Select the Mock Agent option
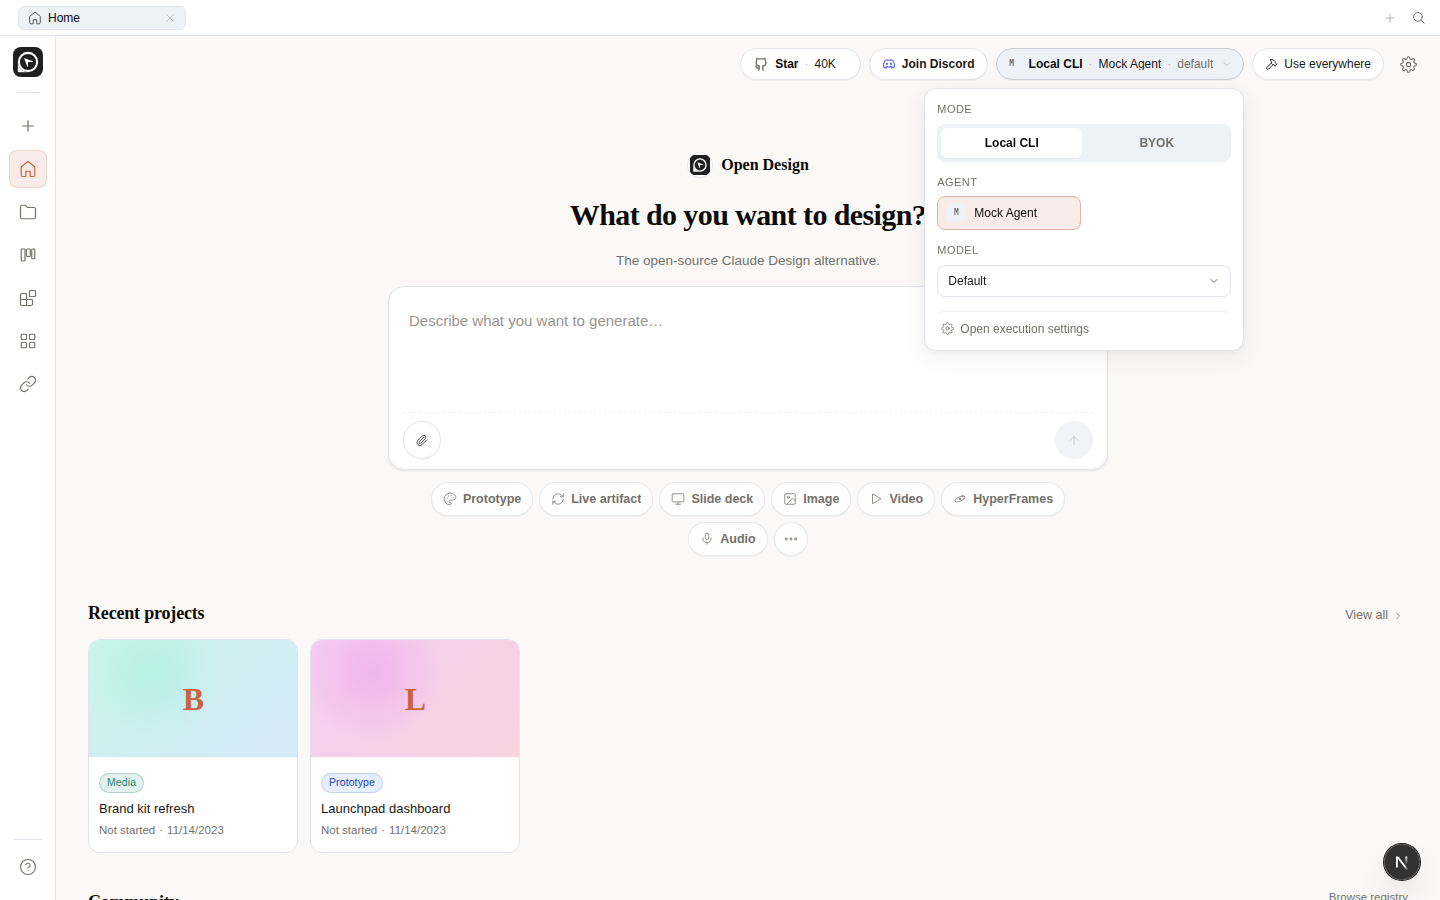The image size is (1440, 900). (x=1009, y=213)
